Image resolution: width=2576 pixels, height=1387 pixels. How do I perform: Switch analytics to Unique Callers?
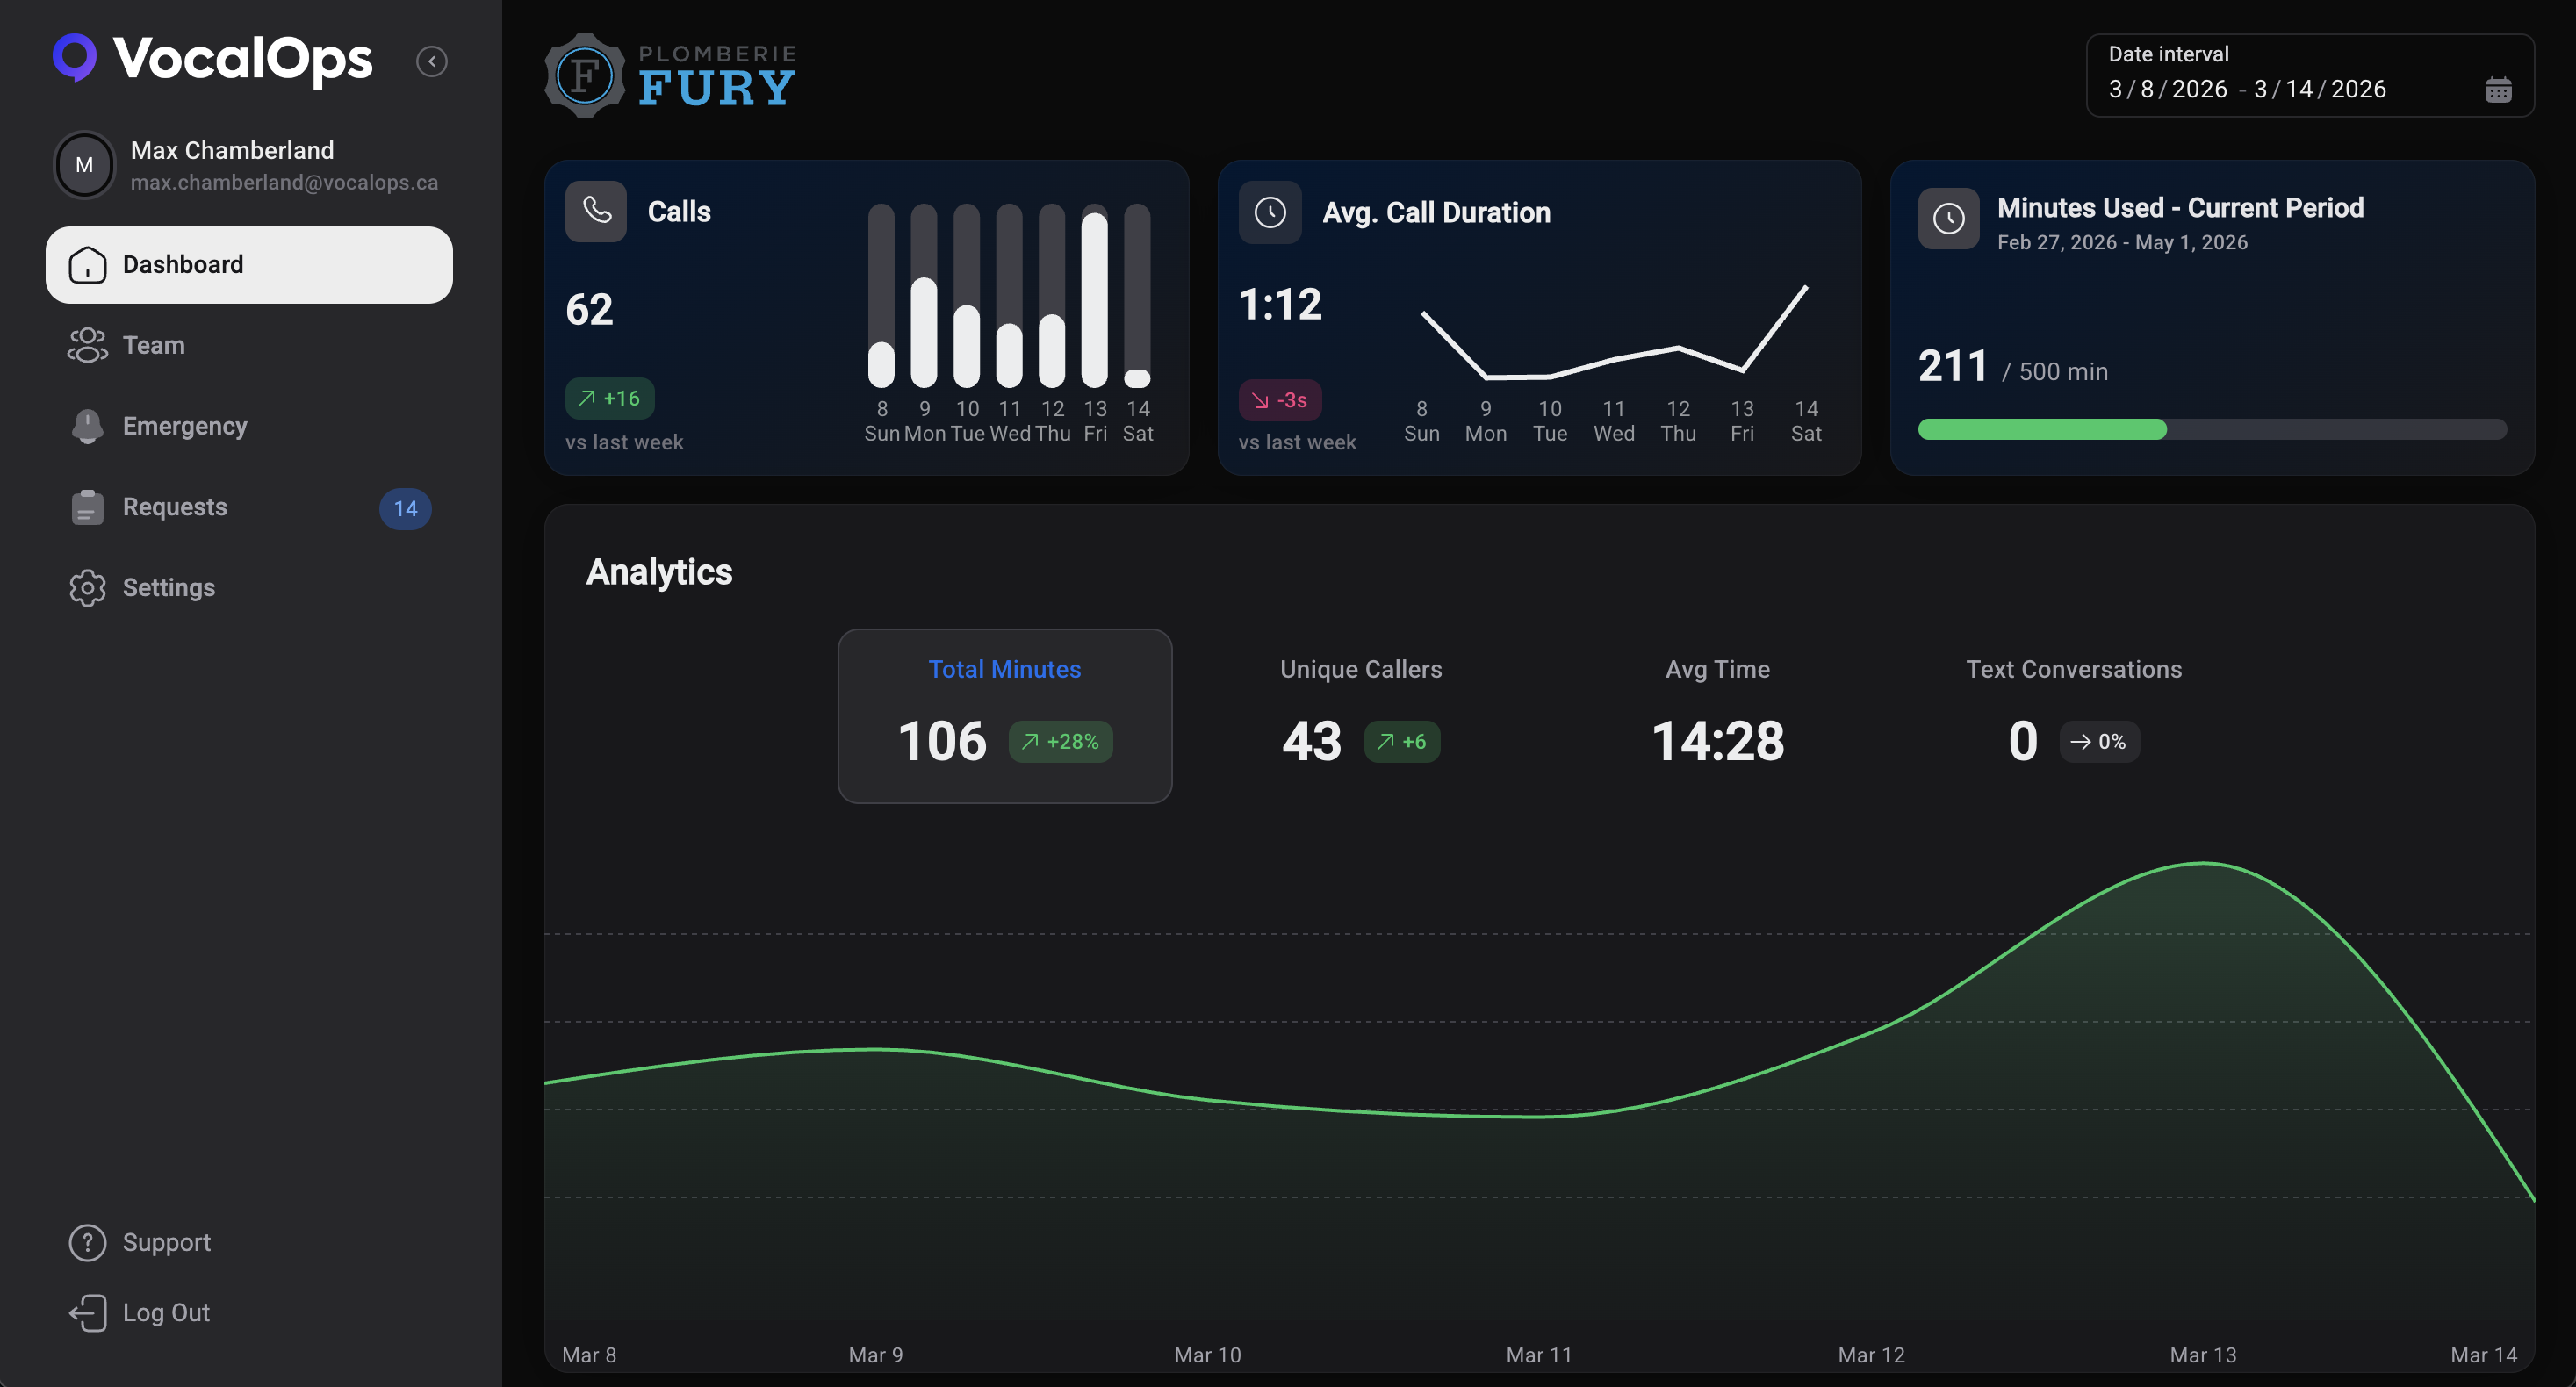coord(1360,715)
